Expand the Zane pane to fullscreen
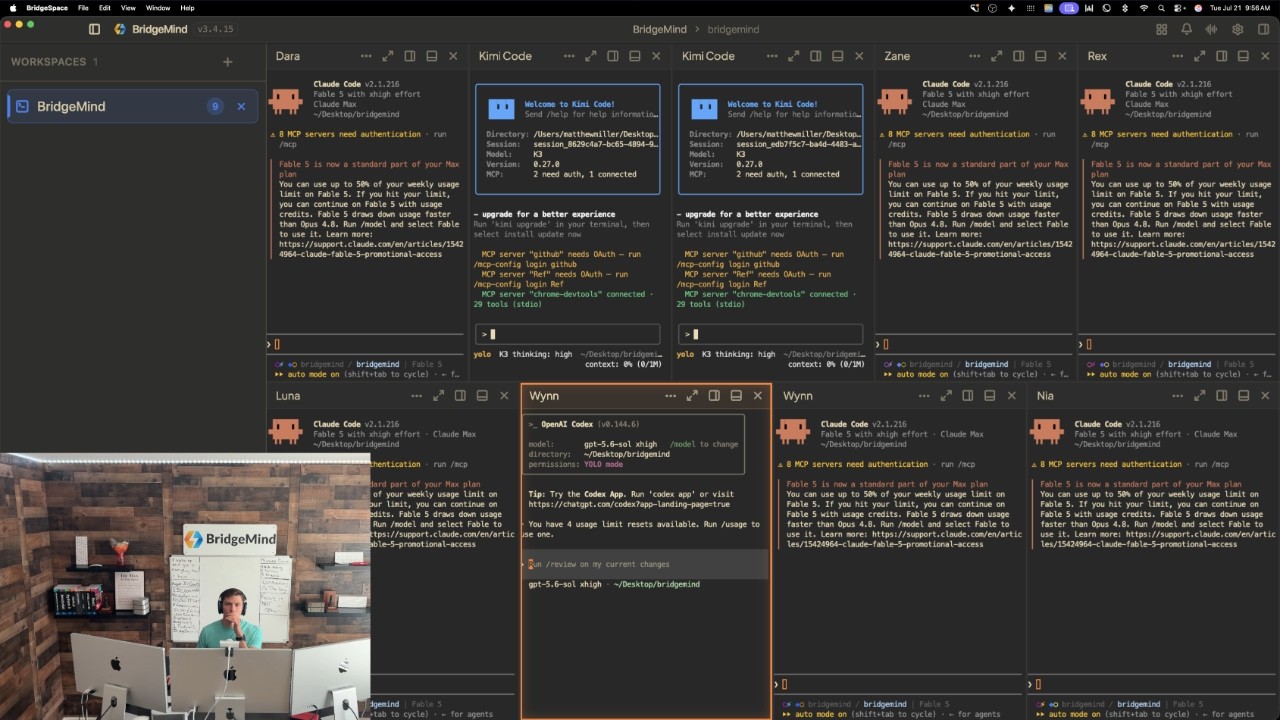 point(997,56)
